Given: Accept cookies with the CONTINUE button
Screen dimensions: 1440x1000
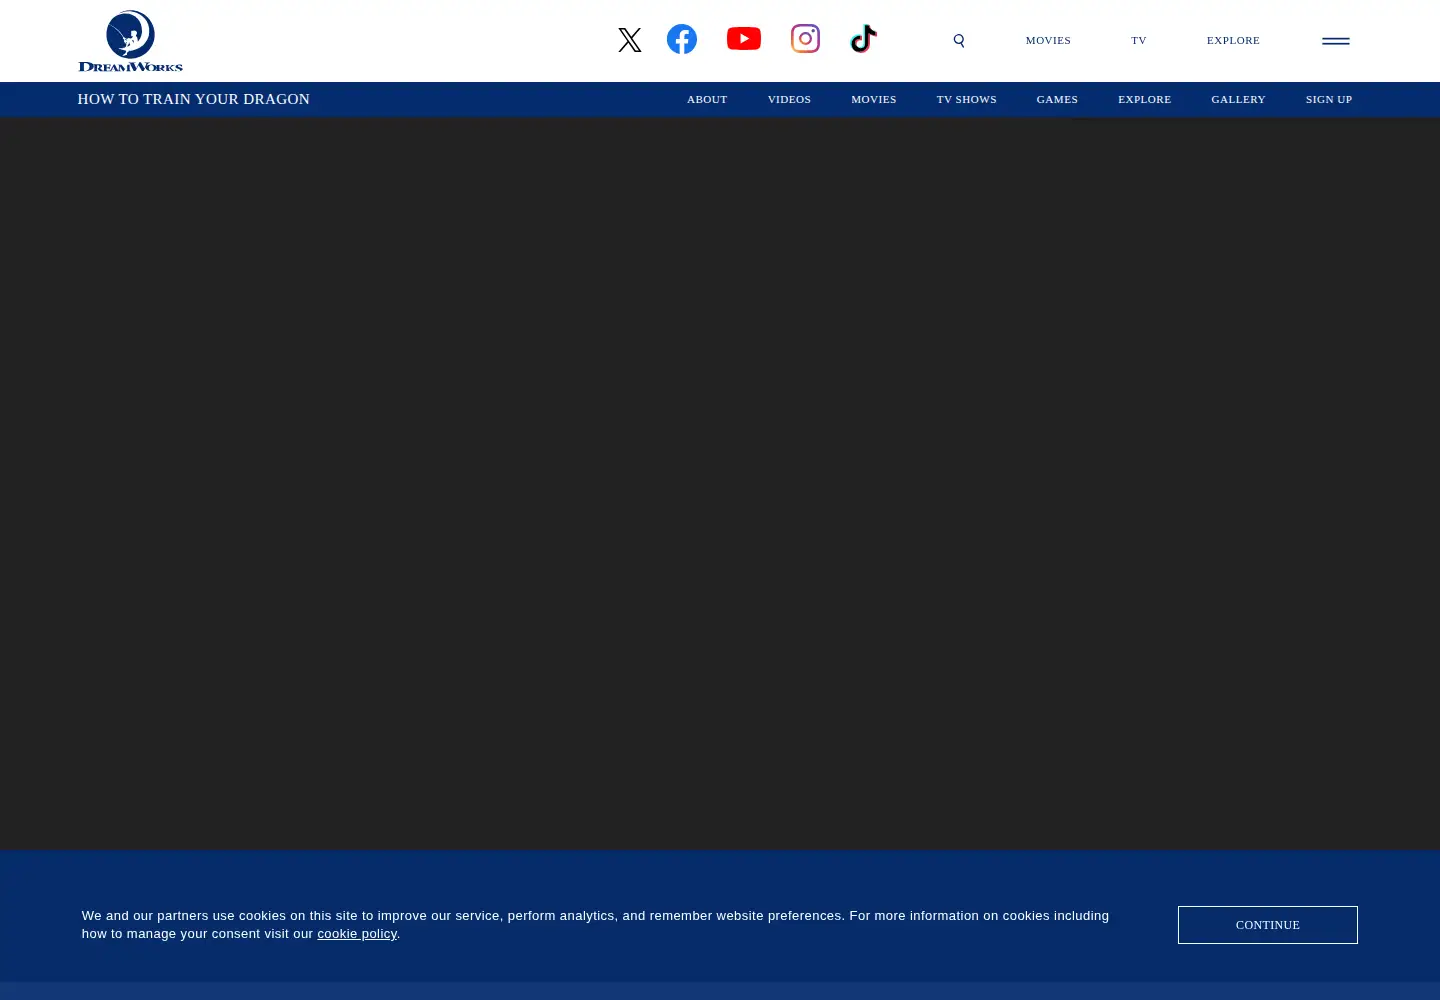Looking at the screenshot, I should (1268, 925).
